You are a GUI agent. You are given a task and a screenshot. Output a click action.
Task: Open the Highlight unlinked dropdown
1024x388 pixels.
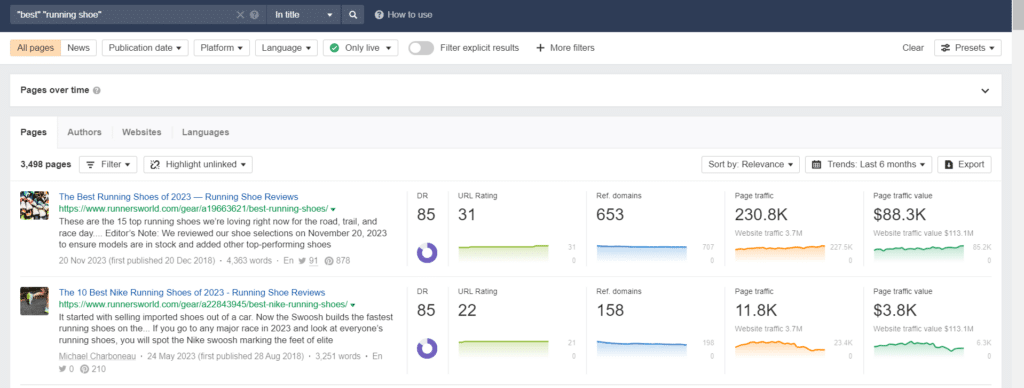click(198, 165)
